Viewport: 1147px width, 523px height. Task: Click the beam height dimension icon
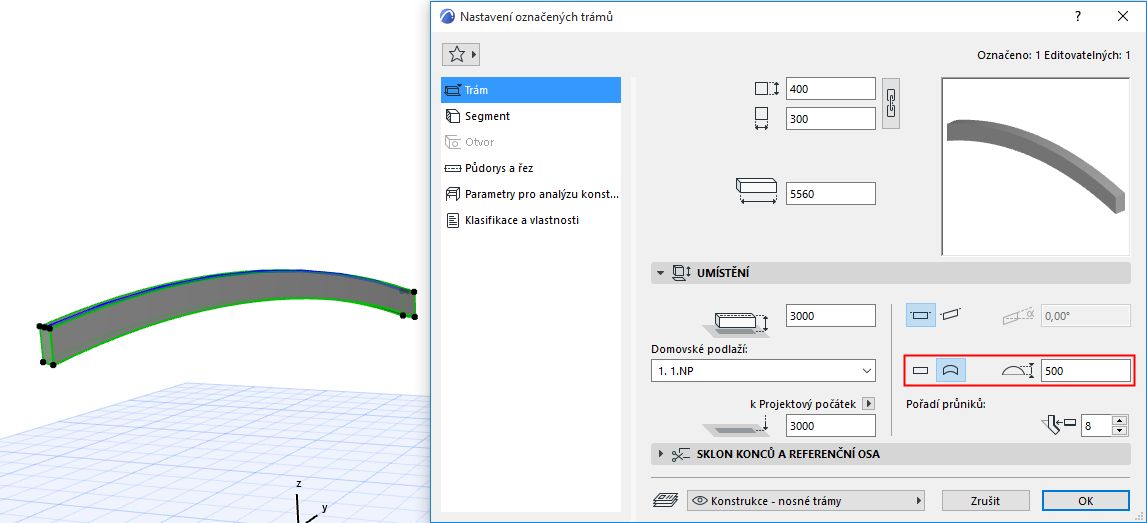(x=767, y=89)
